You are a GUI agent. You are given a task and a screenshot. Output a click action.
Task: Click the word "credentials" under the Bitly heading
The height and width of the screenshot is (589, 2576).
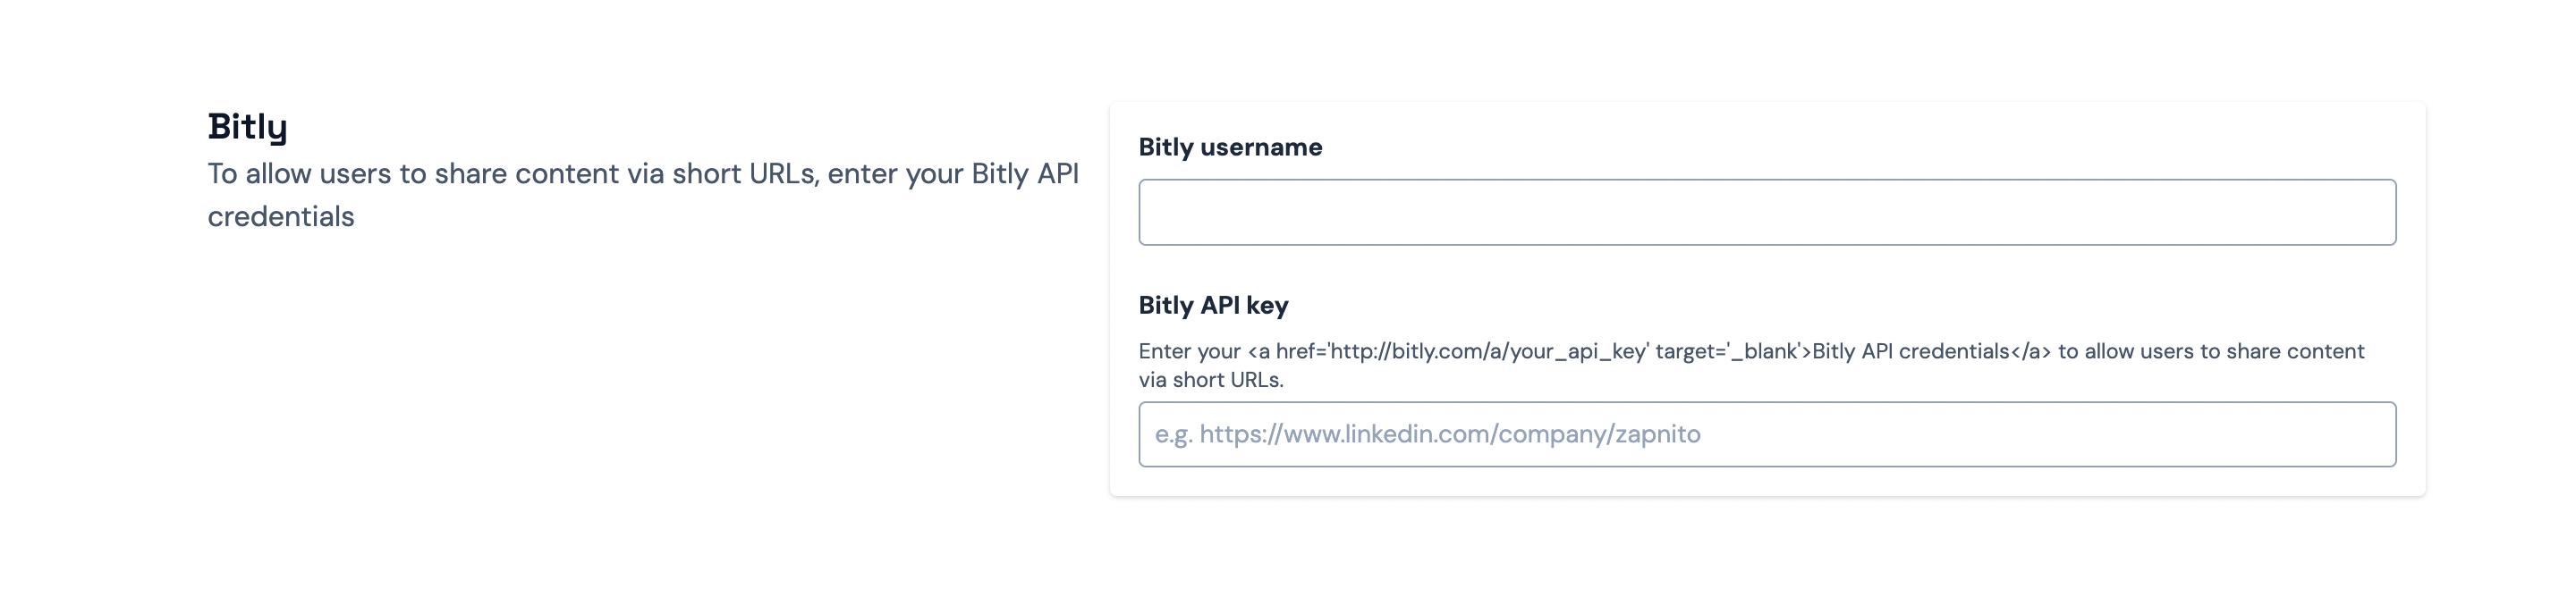click(x=281, y=217)
